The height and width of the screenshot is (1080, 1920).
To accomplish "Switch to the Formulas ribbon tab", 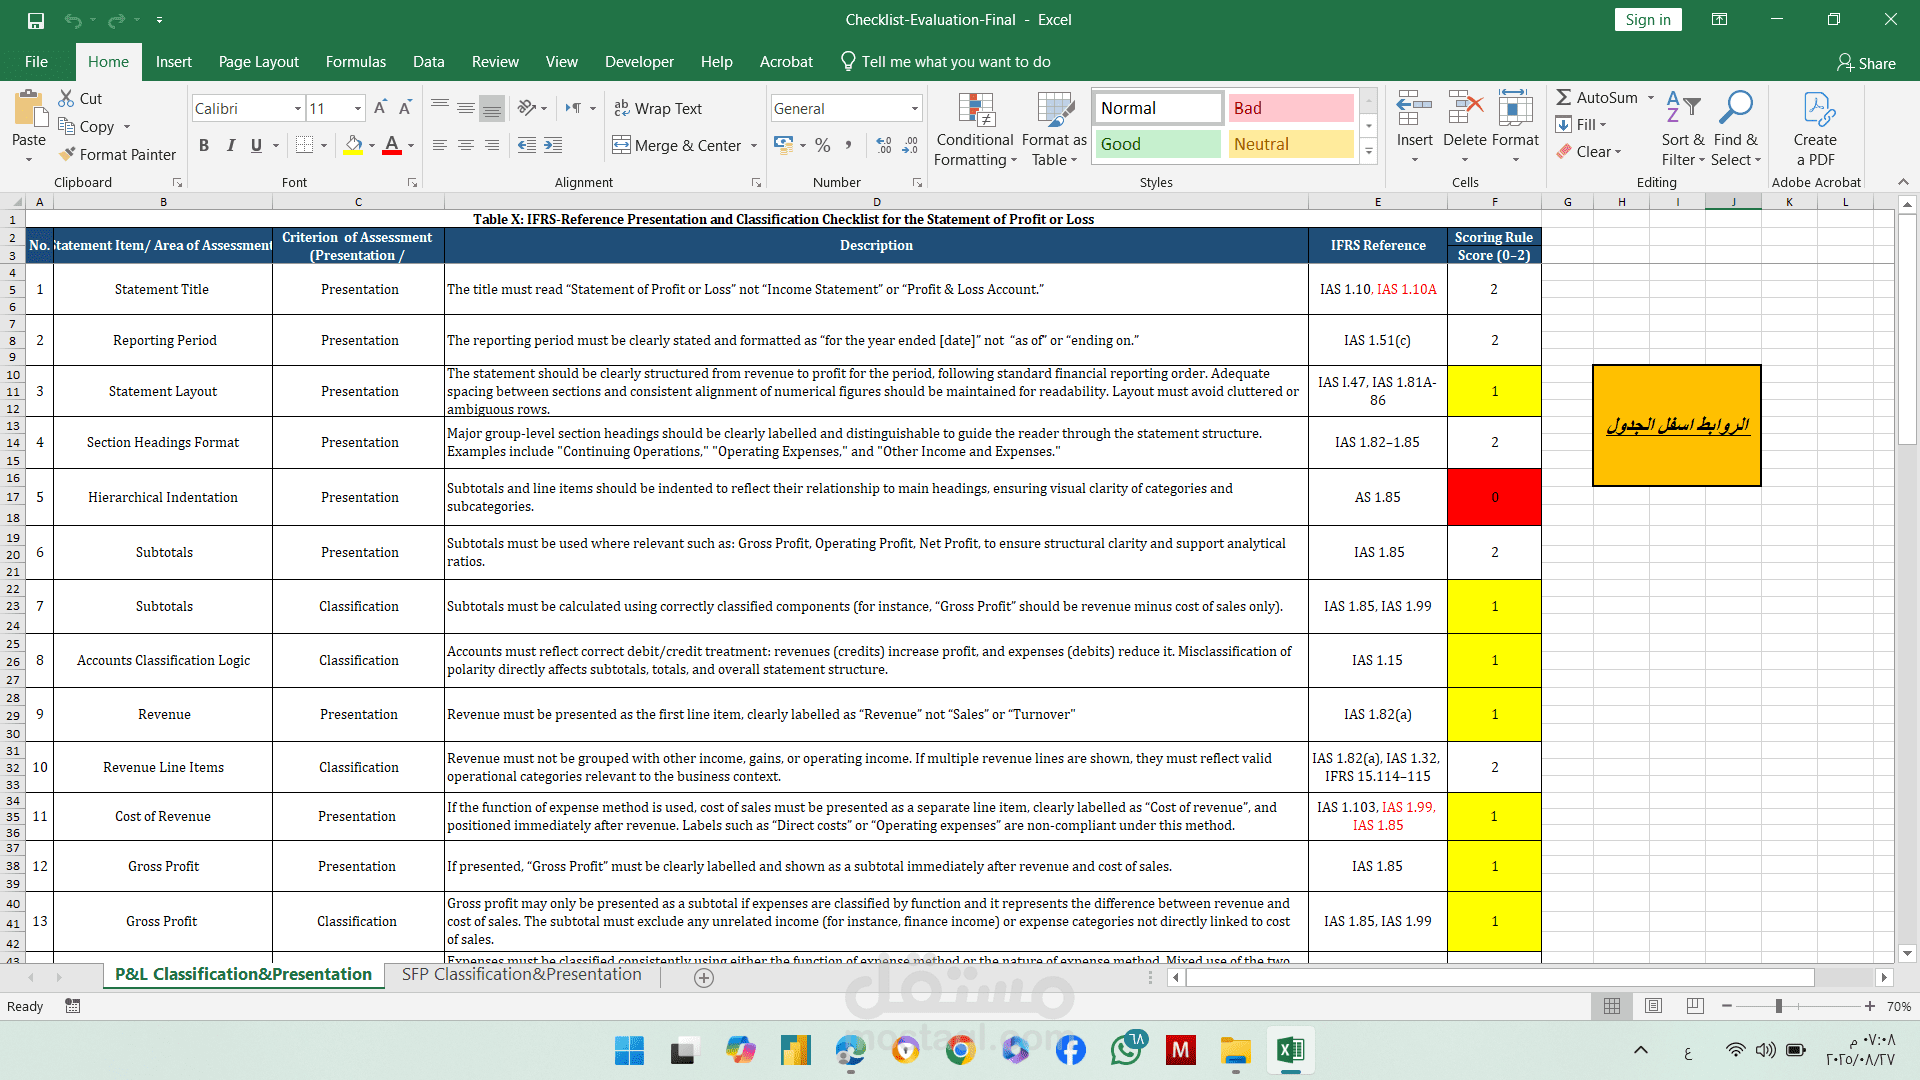I will click(x=355, y=62).
